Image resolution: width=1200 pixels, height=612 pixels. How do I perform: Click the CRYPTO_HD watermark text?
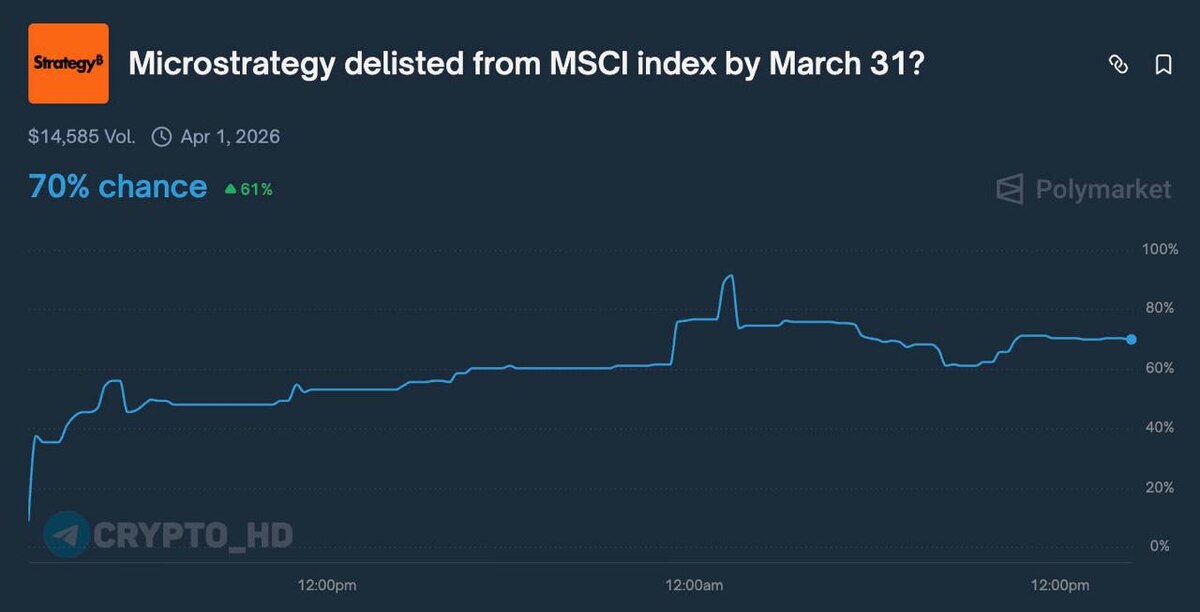coord(193,536)
